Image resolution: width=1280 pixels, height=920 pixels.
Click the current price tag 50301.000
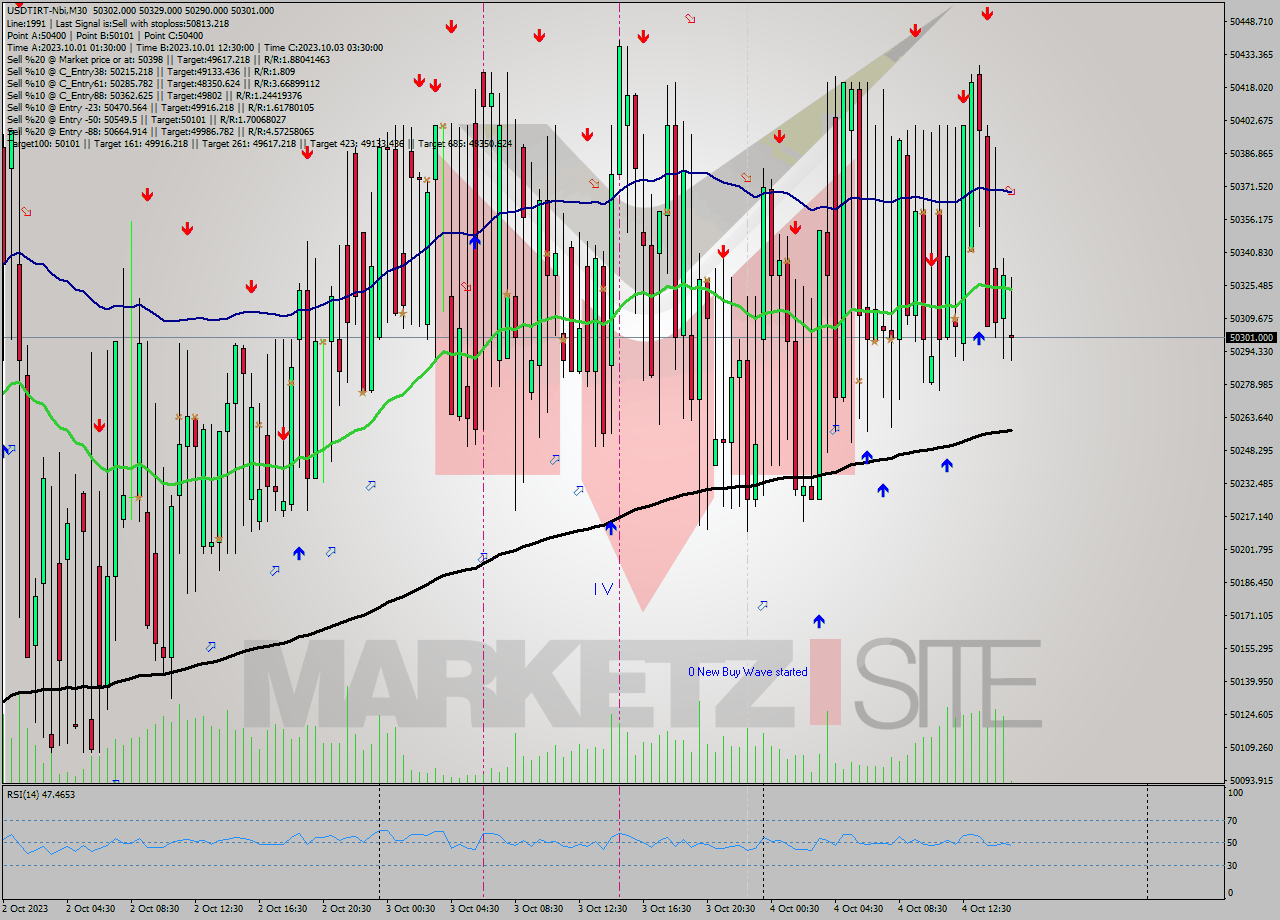1251,338
